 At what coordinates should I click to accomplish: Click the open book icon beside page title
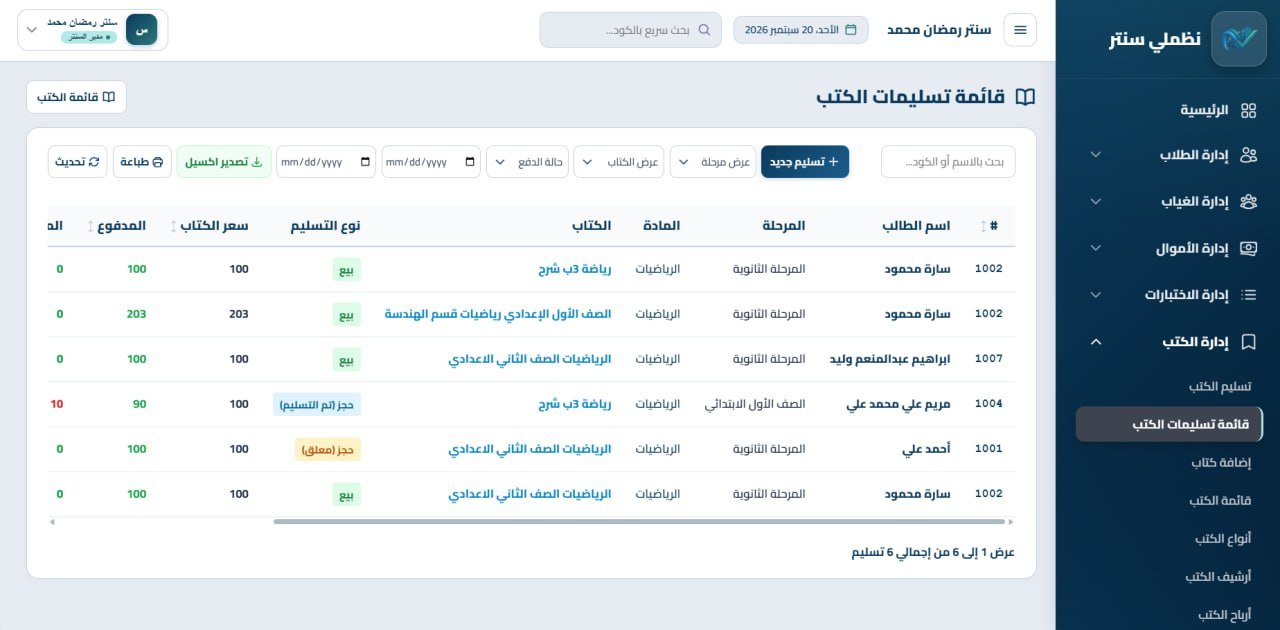tap(1025, 97)
